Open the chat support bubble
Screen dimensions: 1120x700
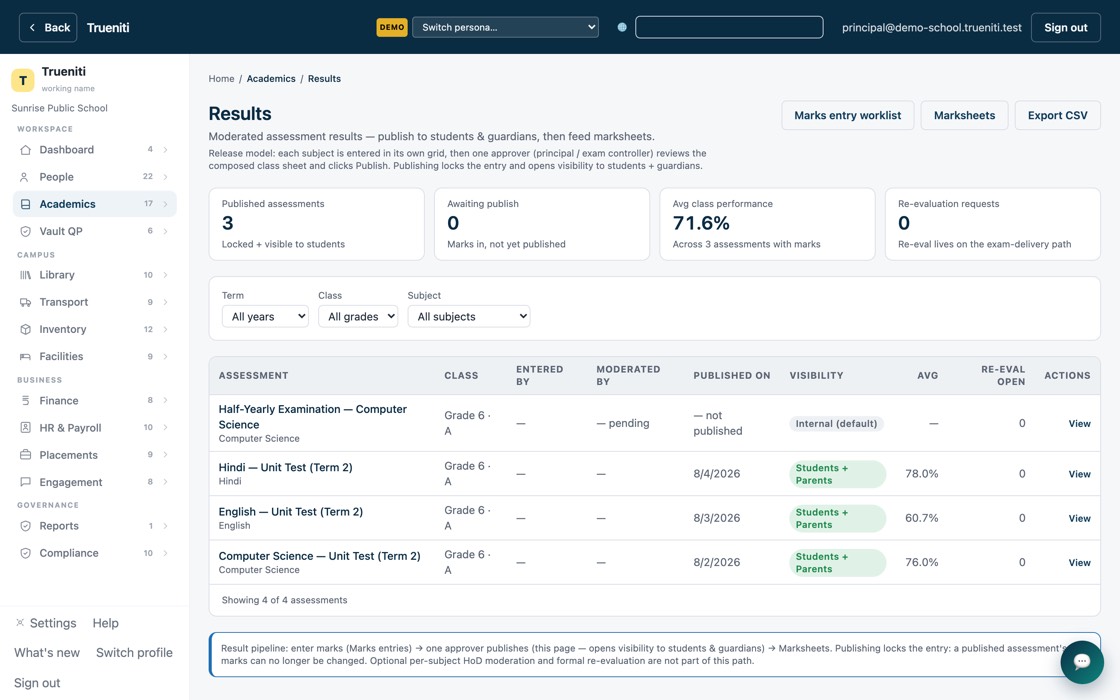(x=1081, y=661)
